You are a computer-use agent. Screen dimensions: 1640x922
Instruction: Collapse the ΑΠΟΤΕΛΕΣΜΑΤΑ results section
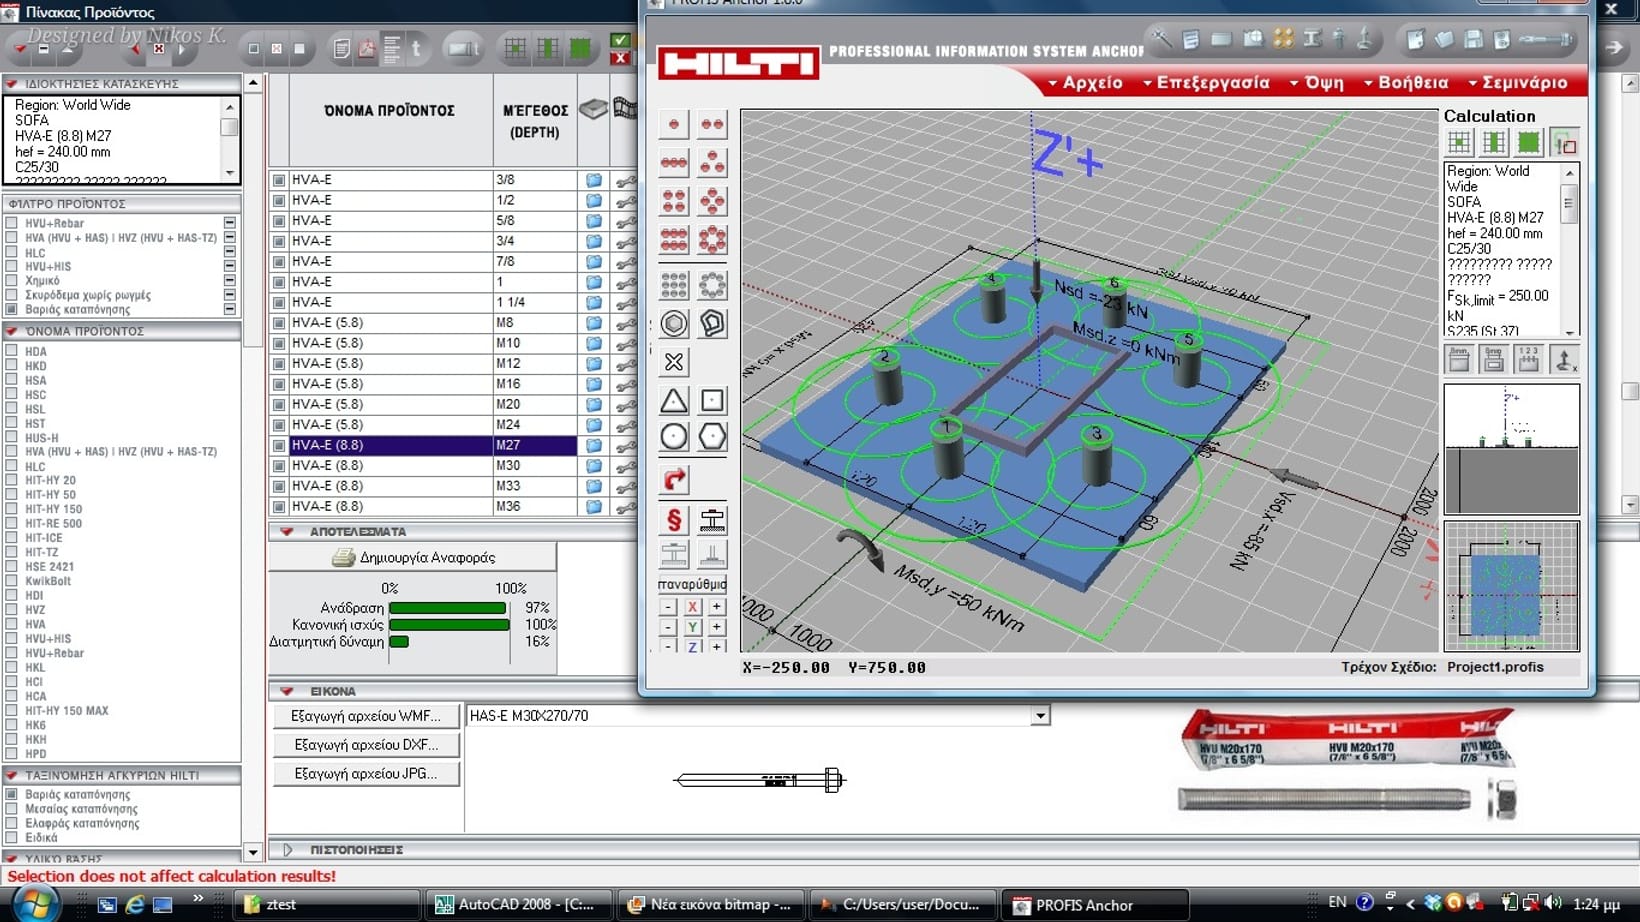coord(288,532)
